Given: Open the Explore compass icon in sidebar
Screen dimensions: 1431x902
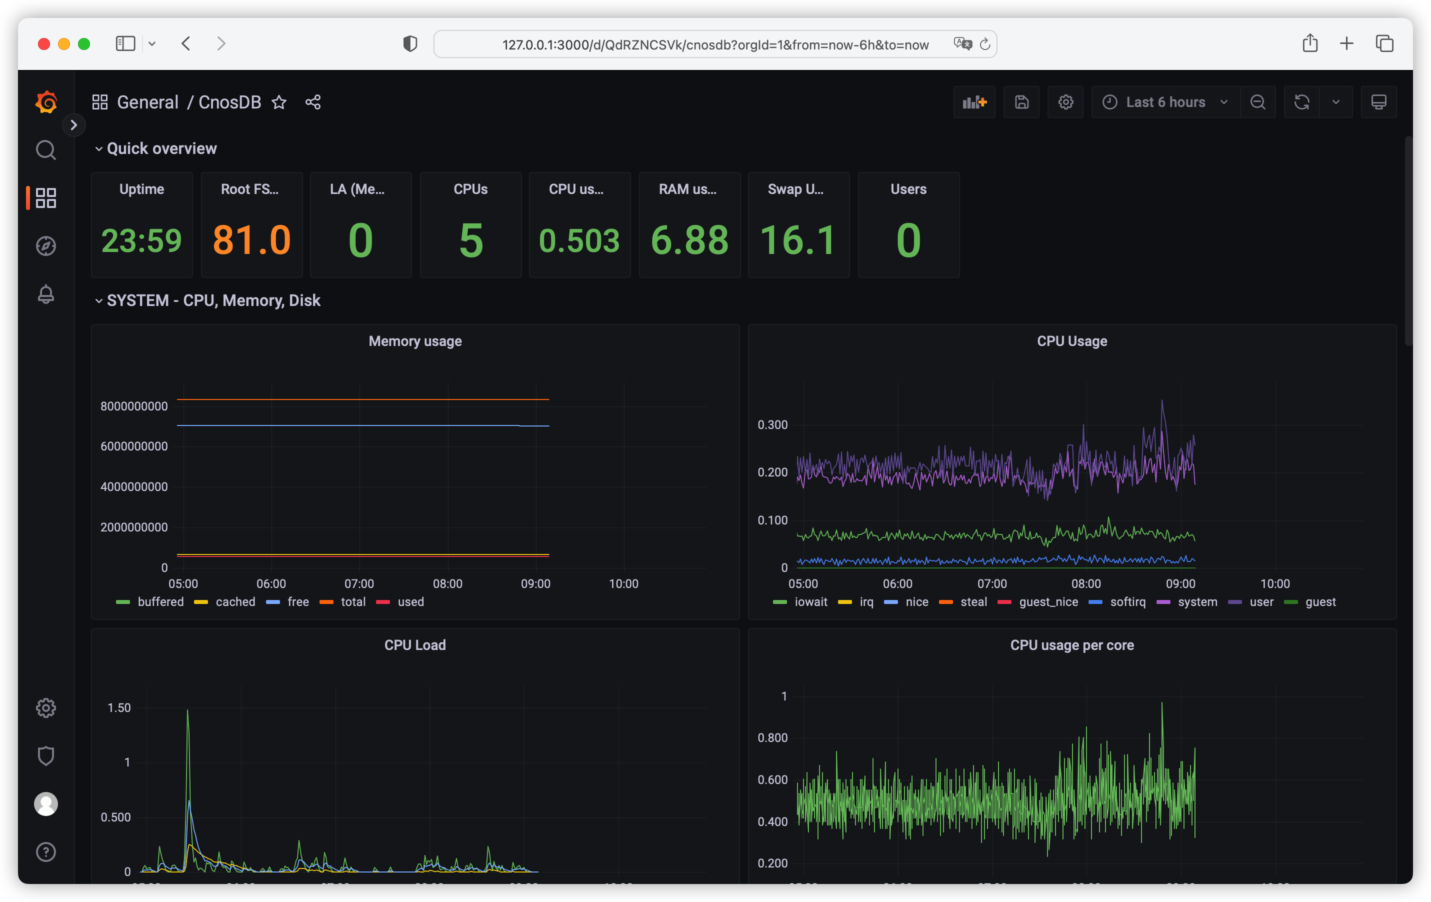Looking at the screenshot, I should [x=46, y=246].
